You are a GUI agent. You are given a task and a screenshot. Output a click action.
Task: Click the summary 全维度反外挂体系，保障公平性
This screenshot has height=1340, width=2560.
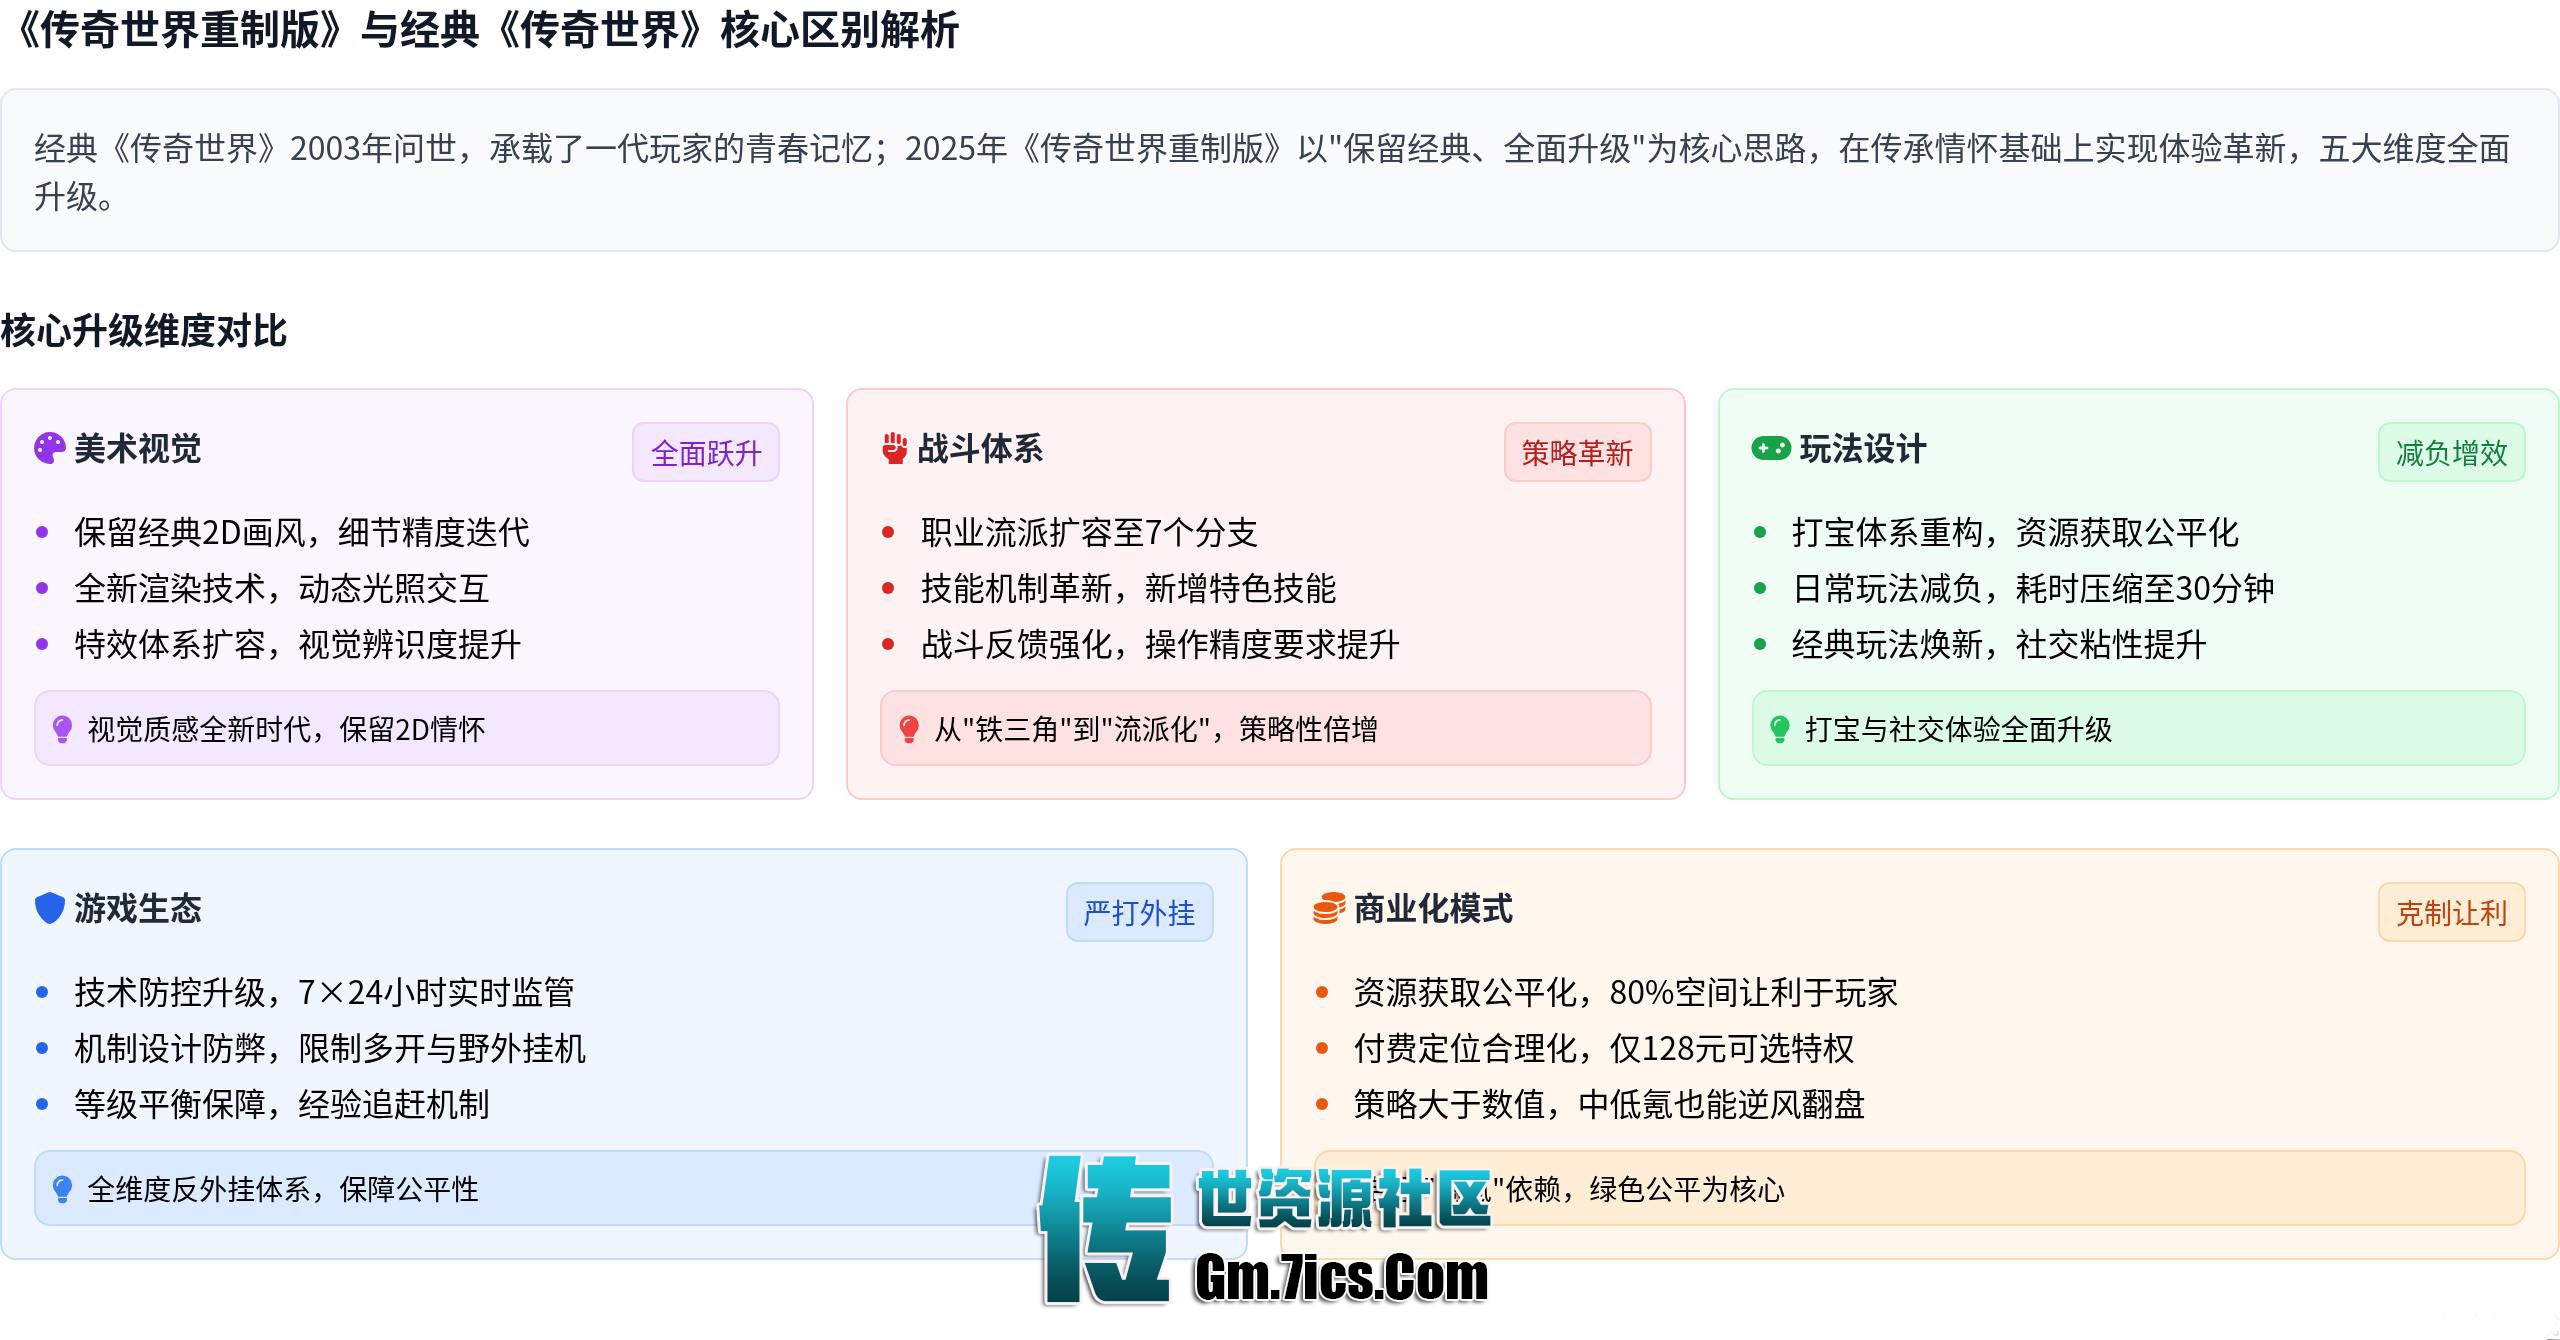point(283,1189)
